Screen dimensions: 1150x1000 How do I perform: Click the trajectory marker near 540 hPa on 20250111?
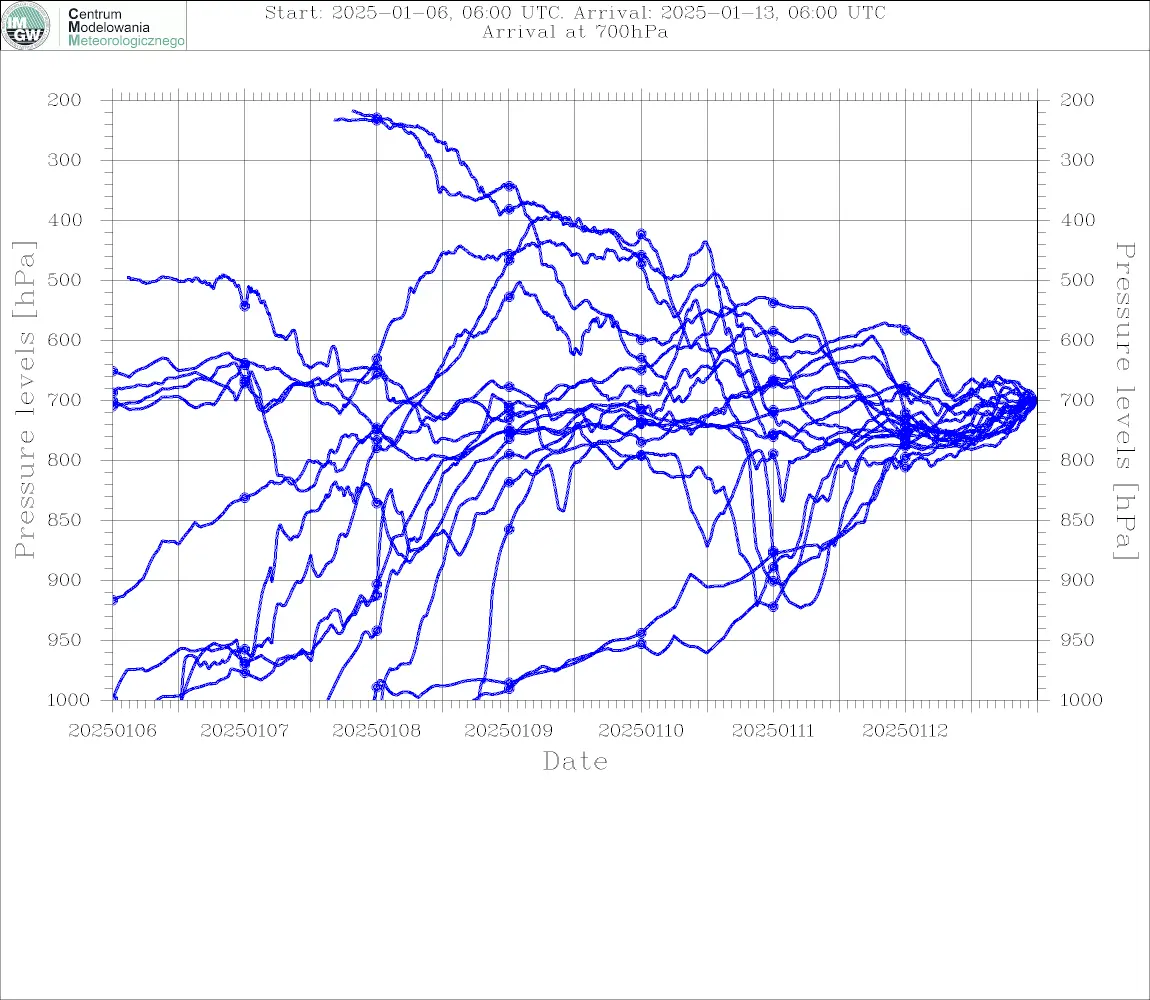pyautogui.click(x=773, y=302)
